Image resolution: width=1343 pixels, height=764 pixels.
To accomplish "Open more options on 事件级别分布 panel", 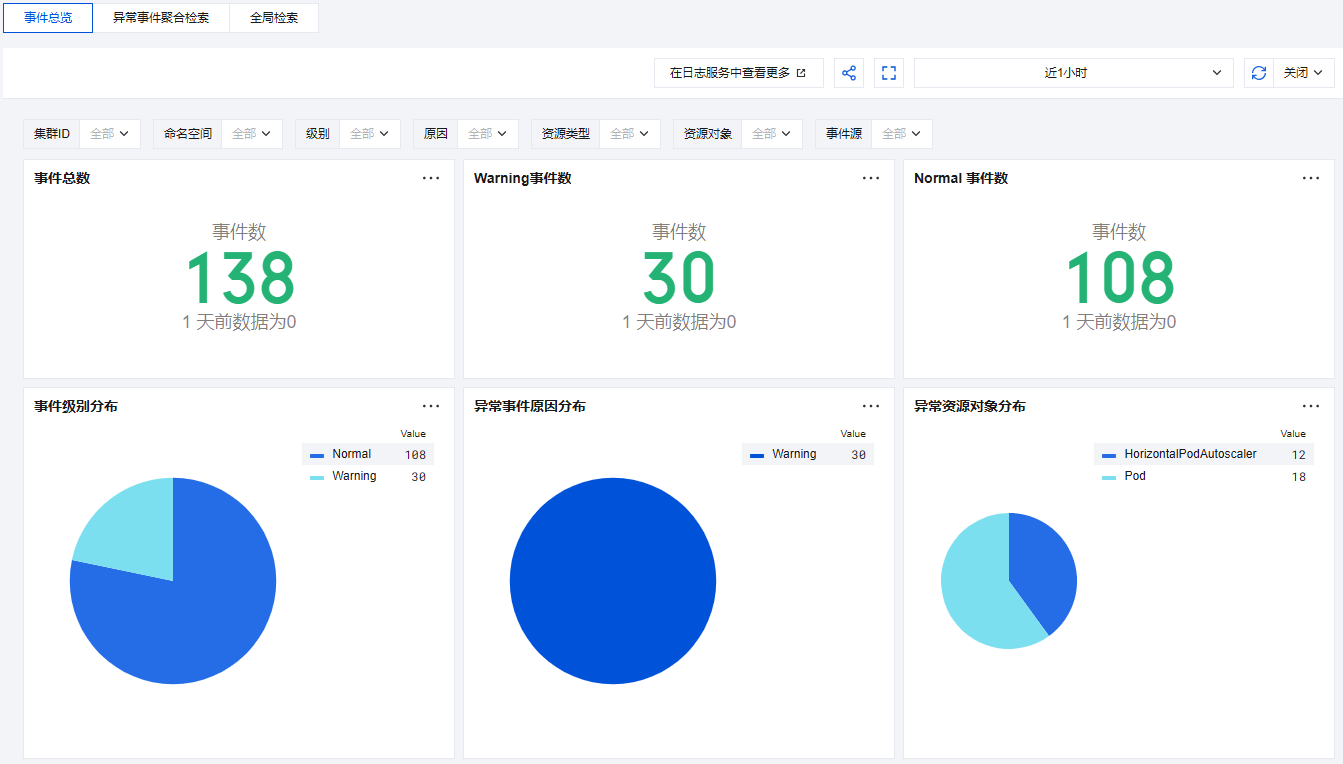I will point(431,406).
